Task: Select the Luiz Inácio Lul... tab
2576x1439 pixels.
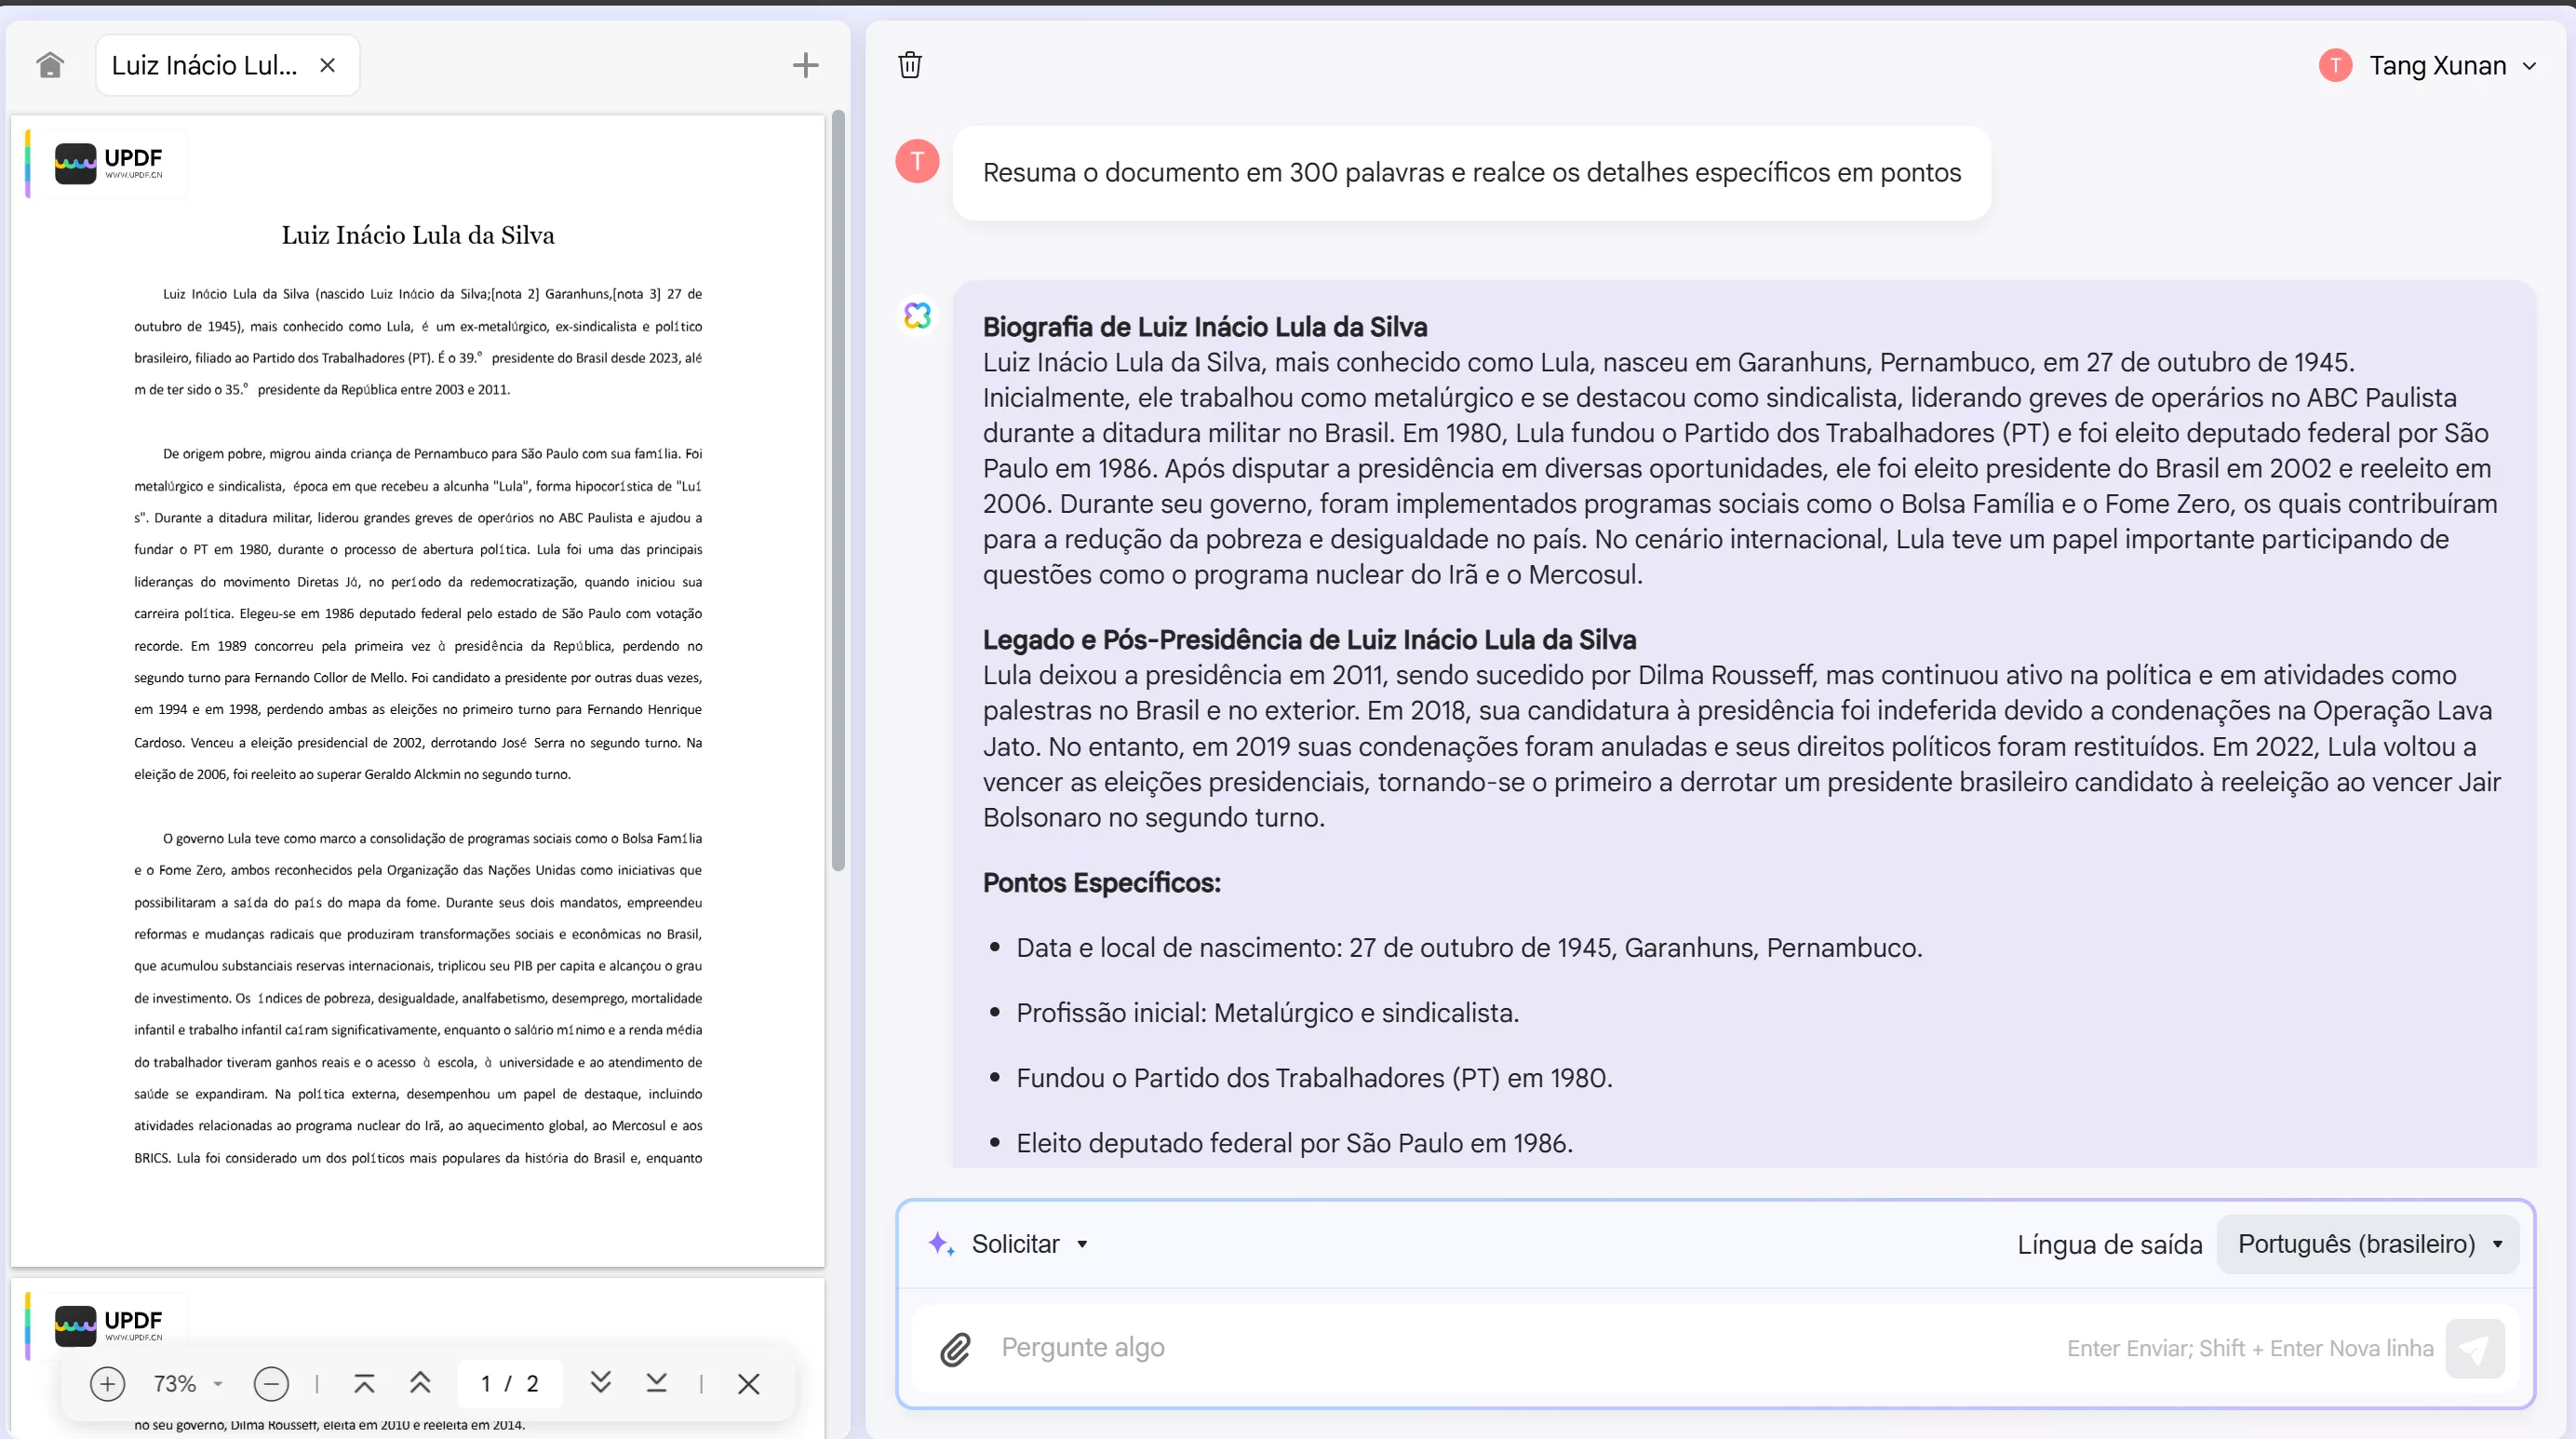Action: pyautogui.click(x=205, y=65)
